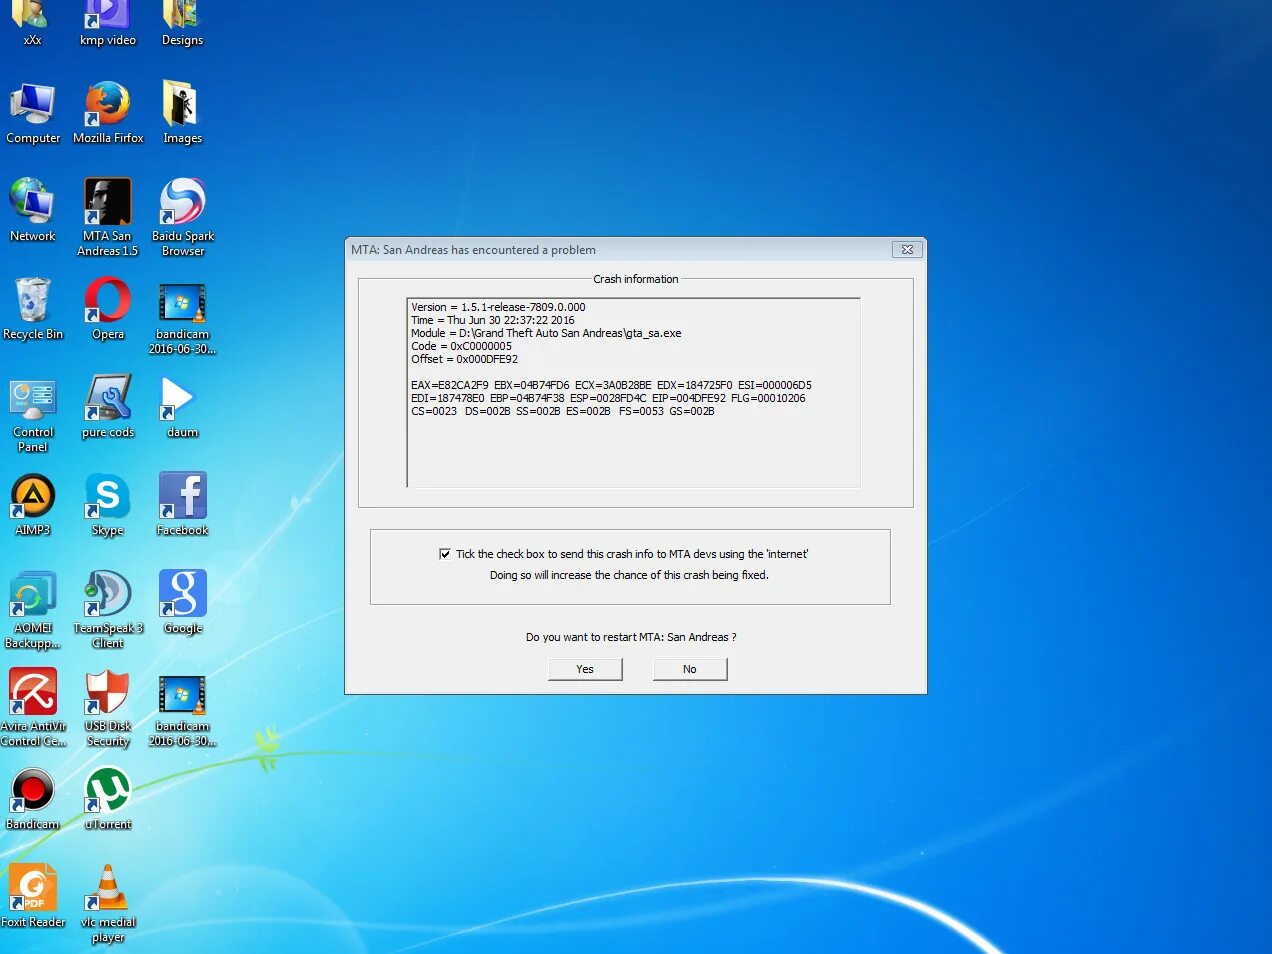The height and width of the screenshot is (954, 1272).
Task: Open the daum shortcut icon
Action: (182, 406)
